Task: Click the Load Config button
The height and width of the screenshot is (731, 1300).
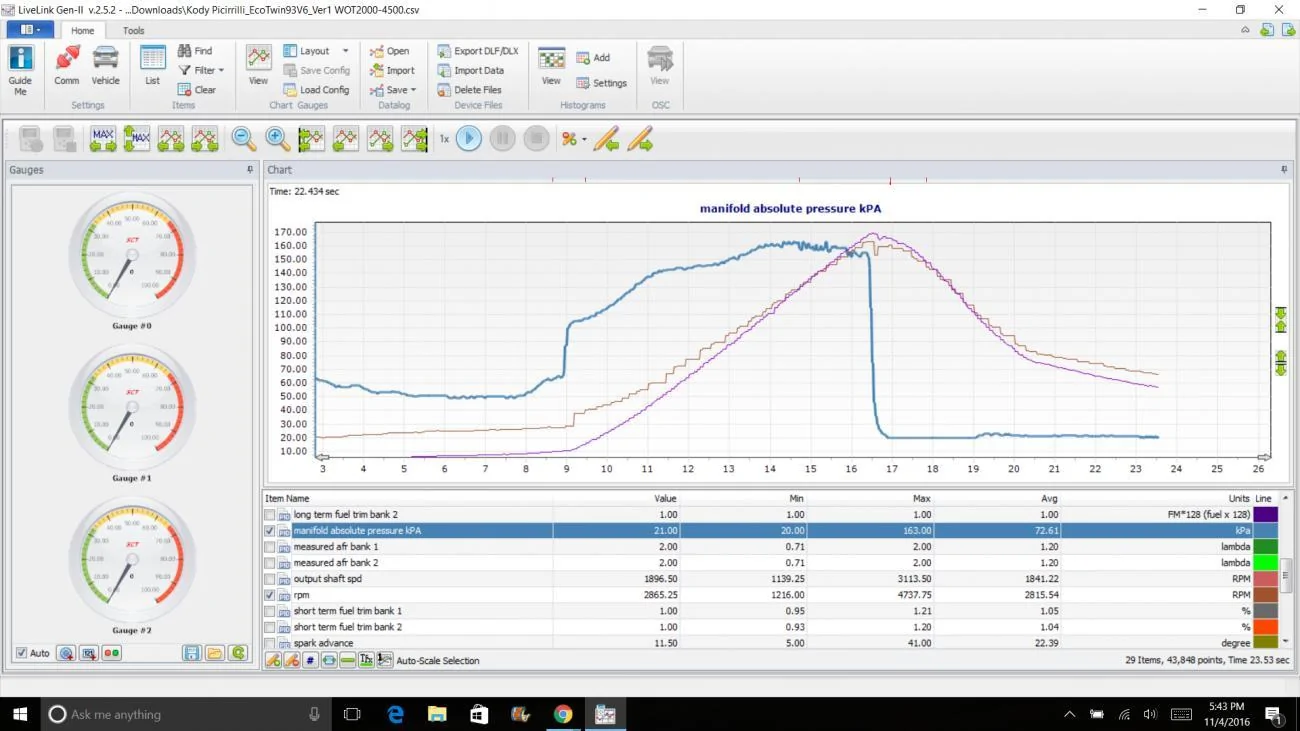Action: click(x=316, y=90)
